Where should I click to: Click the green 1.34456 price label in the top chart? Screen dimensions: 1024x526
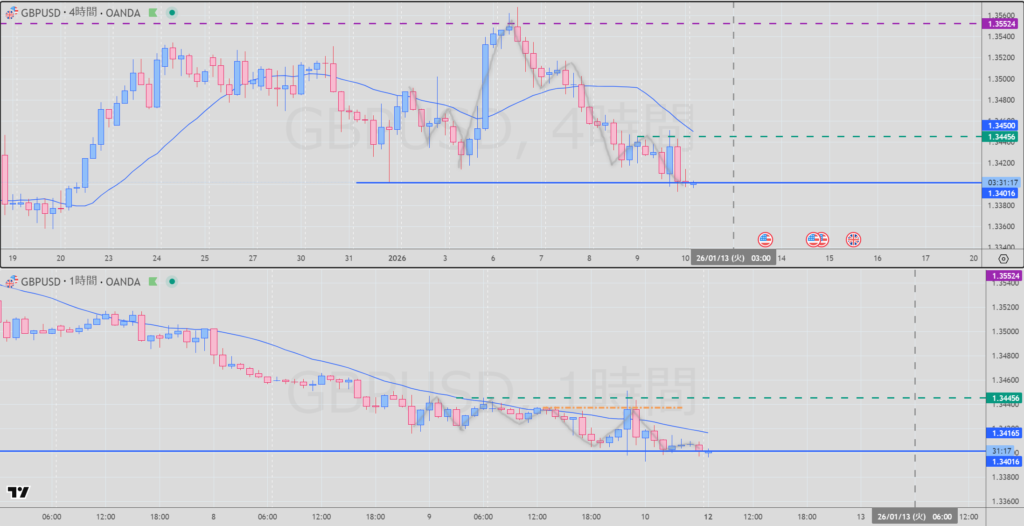point(1001,136)
